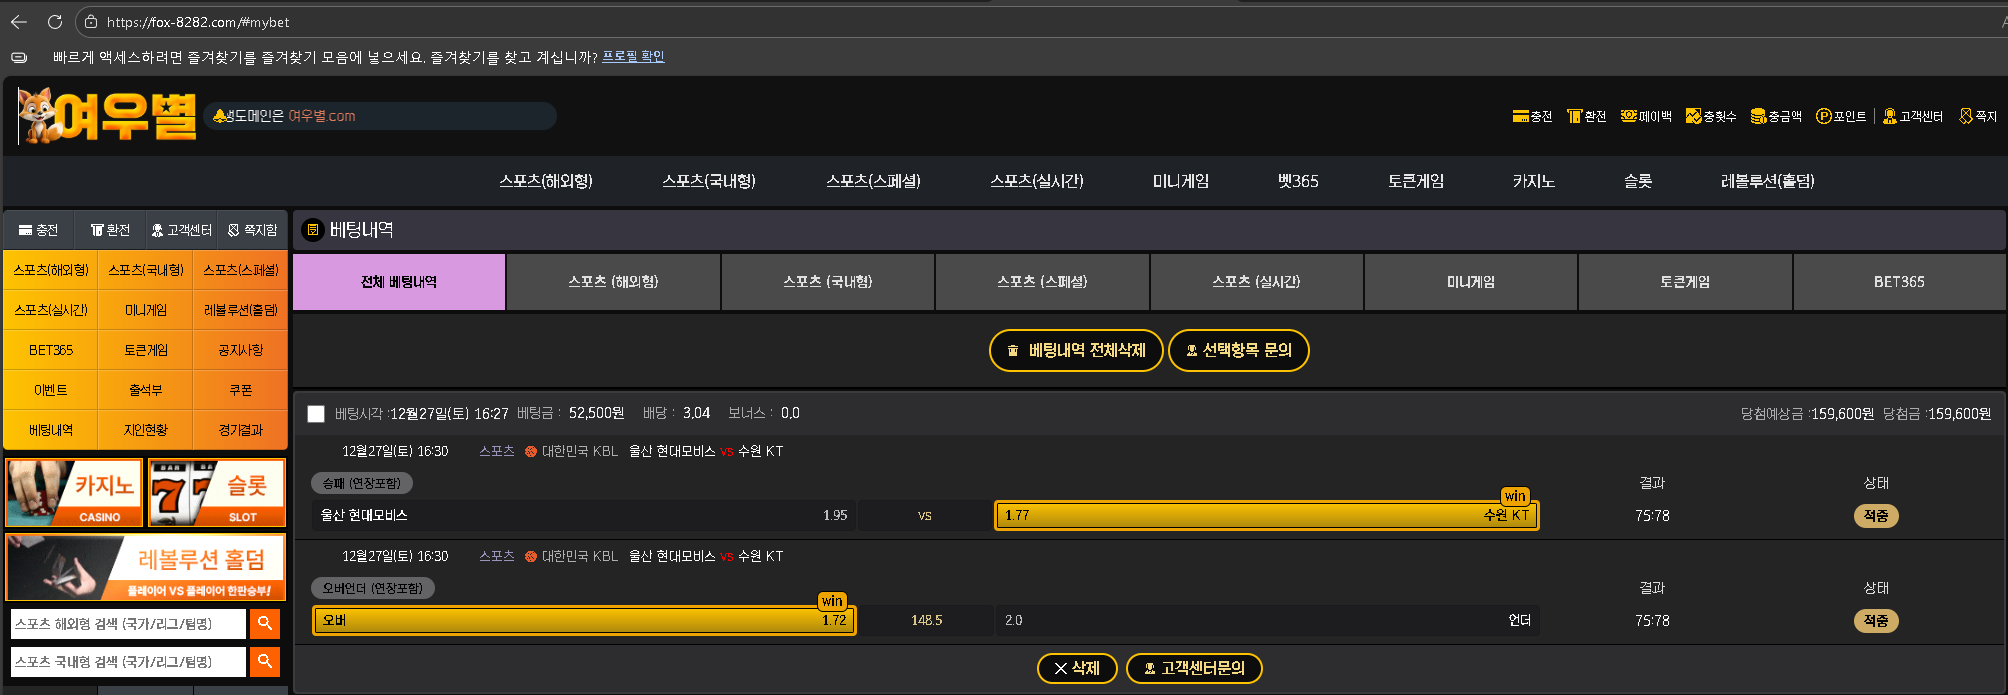Open 고객센터 icon in top header

coord(1912,117)
